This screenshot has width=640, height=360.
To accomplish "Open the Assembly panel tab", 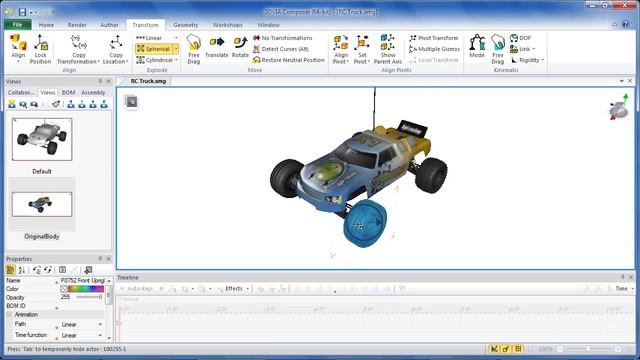I will (x=93, y=93).
